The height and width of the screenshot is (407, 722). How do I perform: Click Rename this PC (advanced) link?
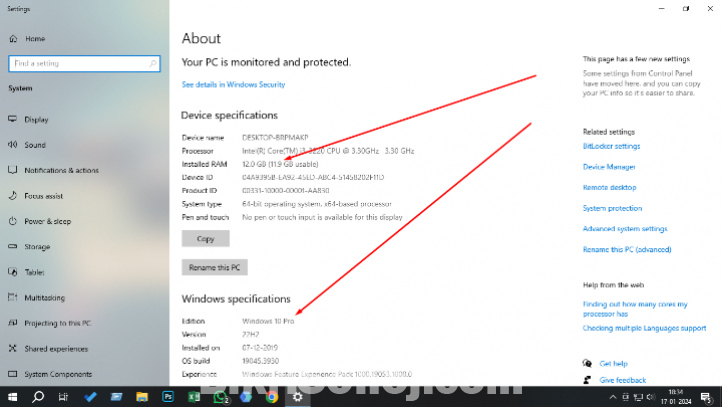pyautogui.click(x=627, y=250)
